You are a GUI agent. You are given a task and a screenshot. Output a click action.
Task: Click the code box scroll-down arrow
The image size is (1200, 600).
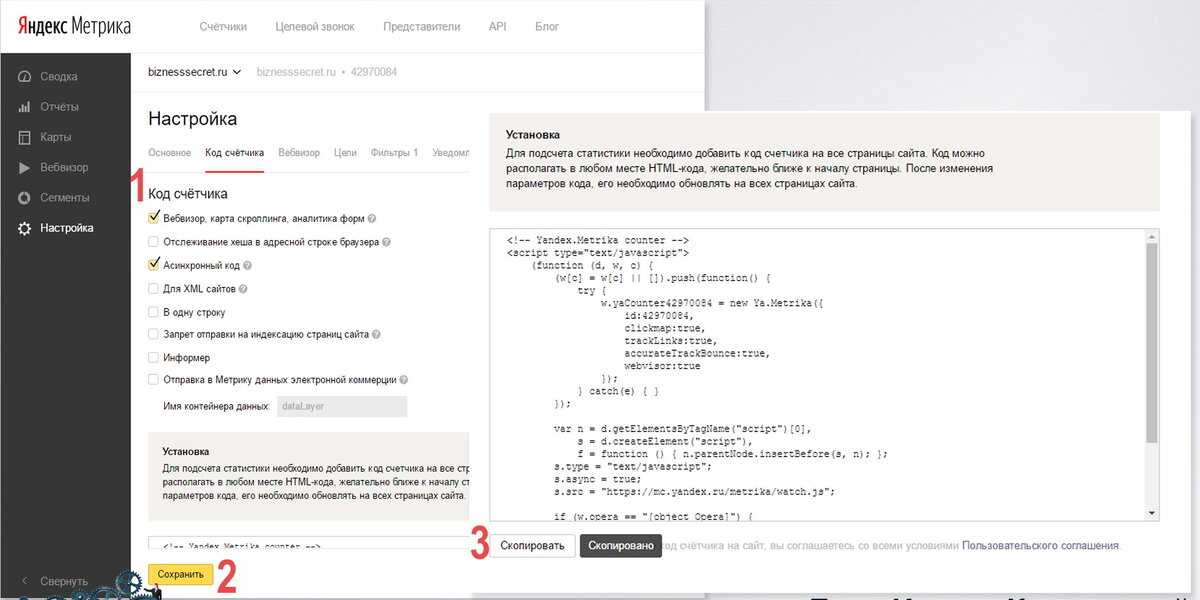point(1152,514)
